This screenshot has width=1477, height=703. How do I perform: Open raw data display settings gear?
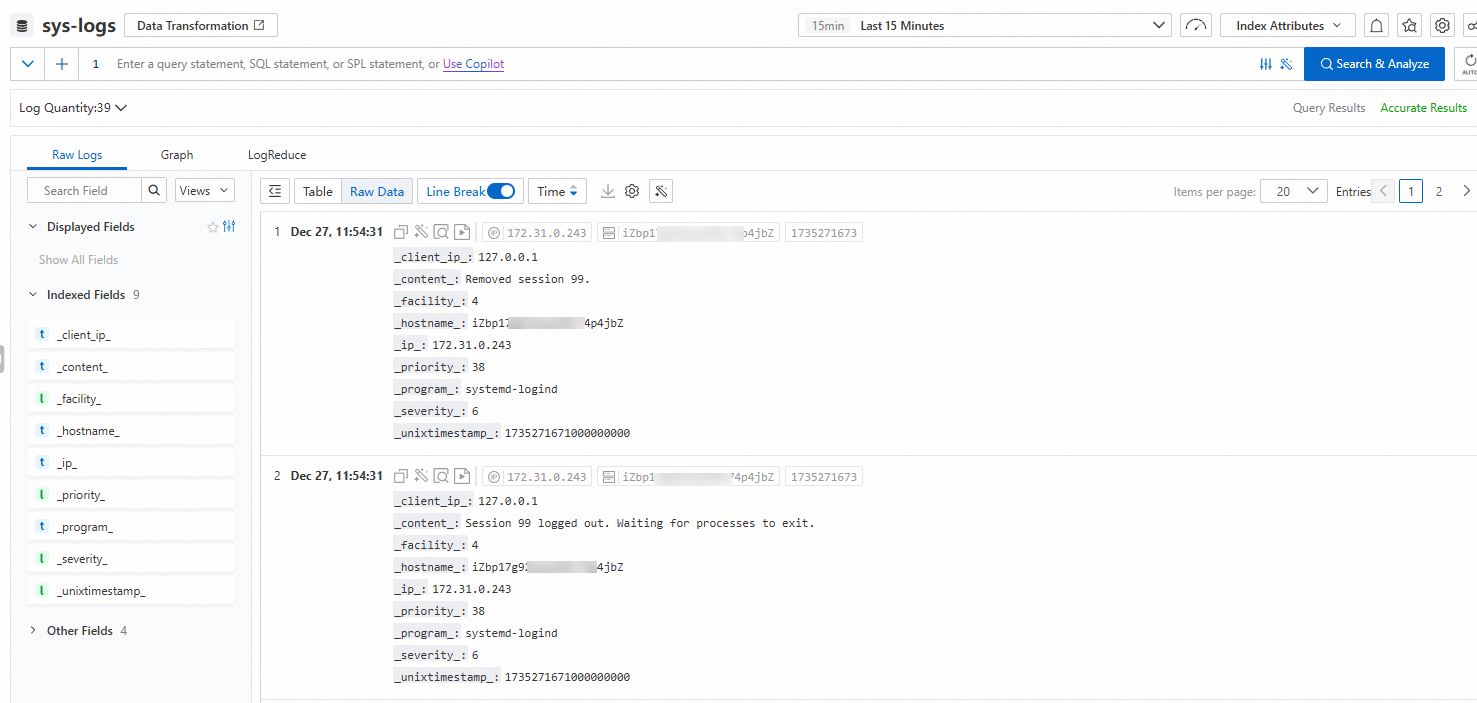click(632, 191)
